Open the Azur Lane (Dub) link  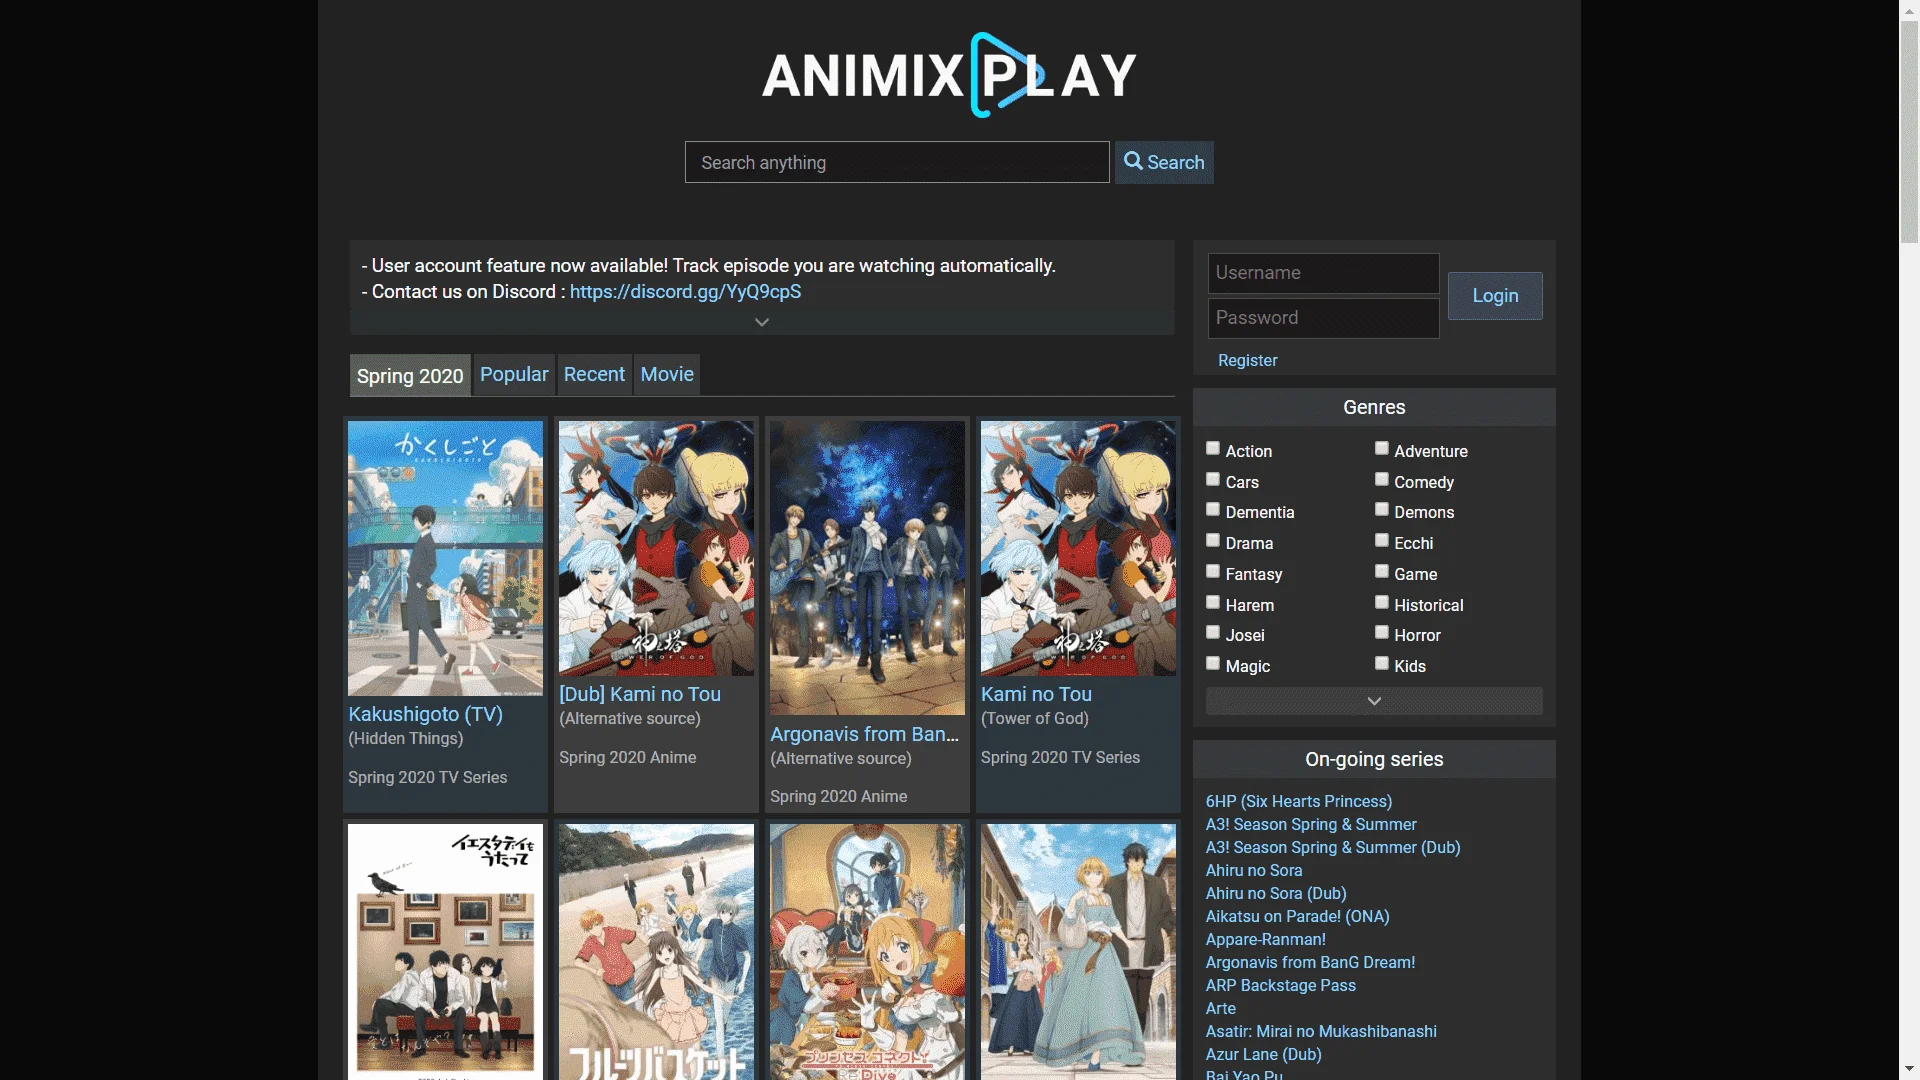point(1263,1055)
